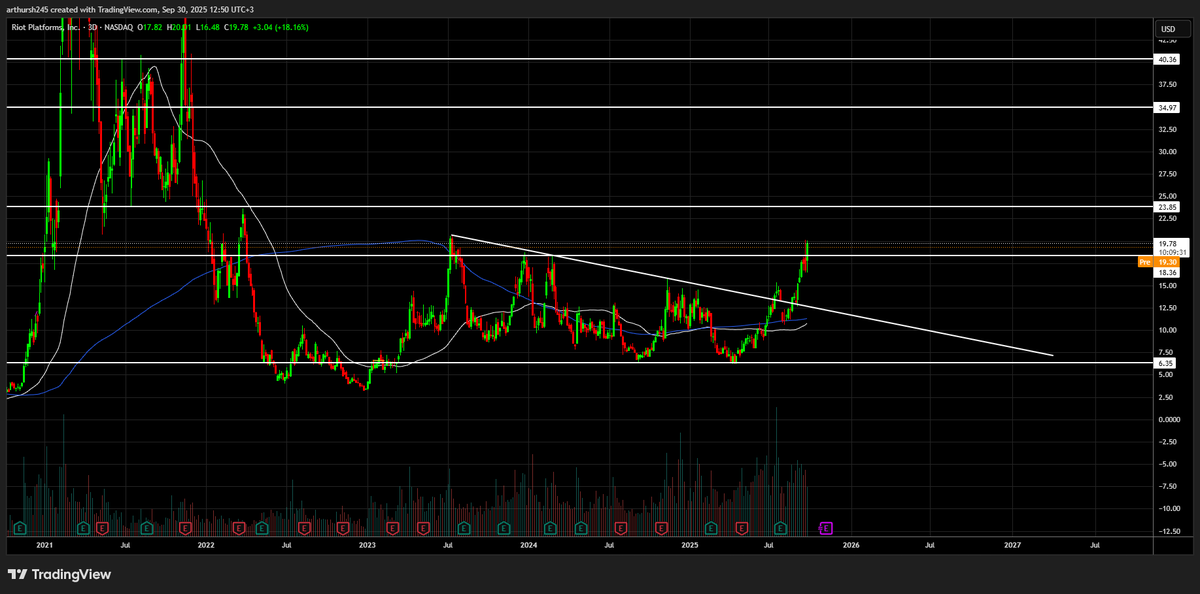Click the 2021 label on time axis

point(44,546)
